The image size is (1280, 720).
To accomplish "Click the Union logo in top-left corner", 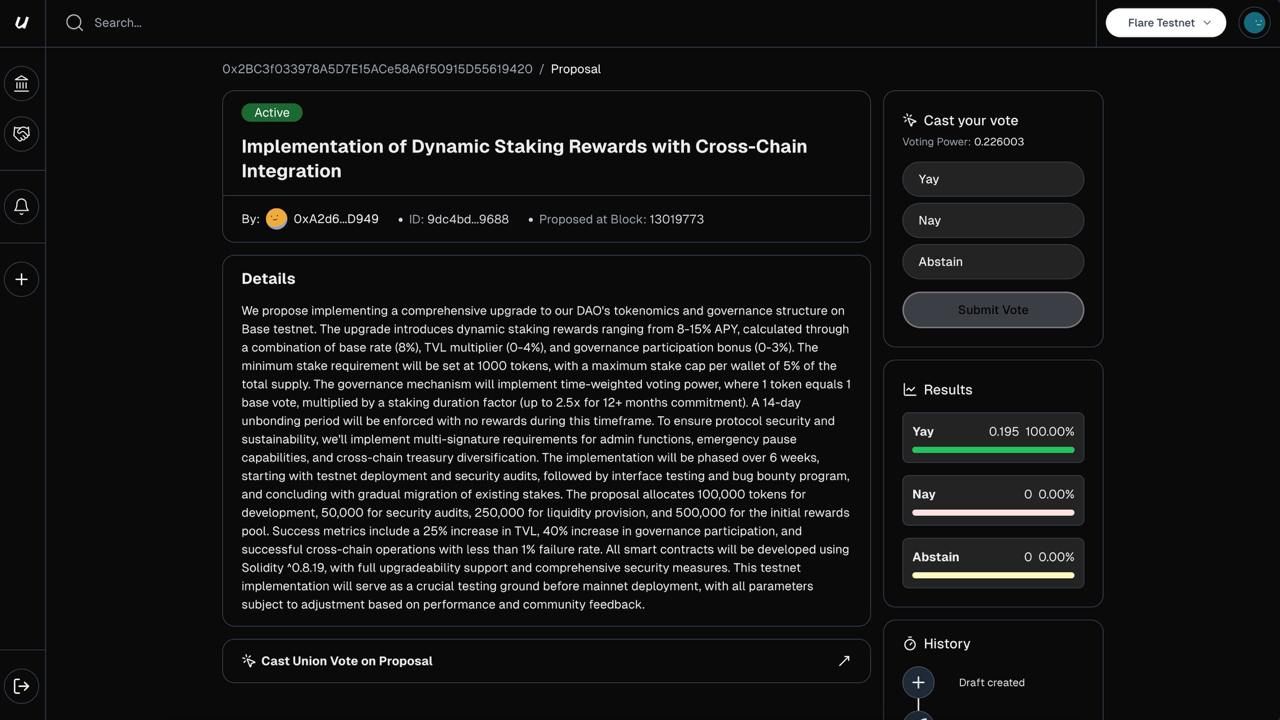I will 22,22.
